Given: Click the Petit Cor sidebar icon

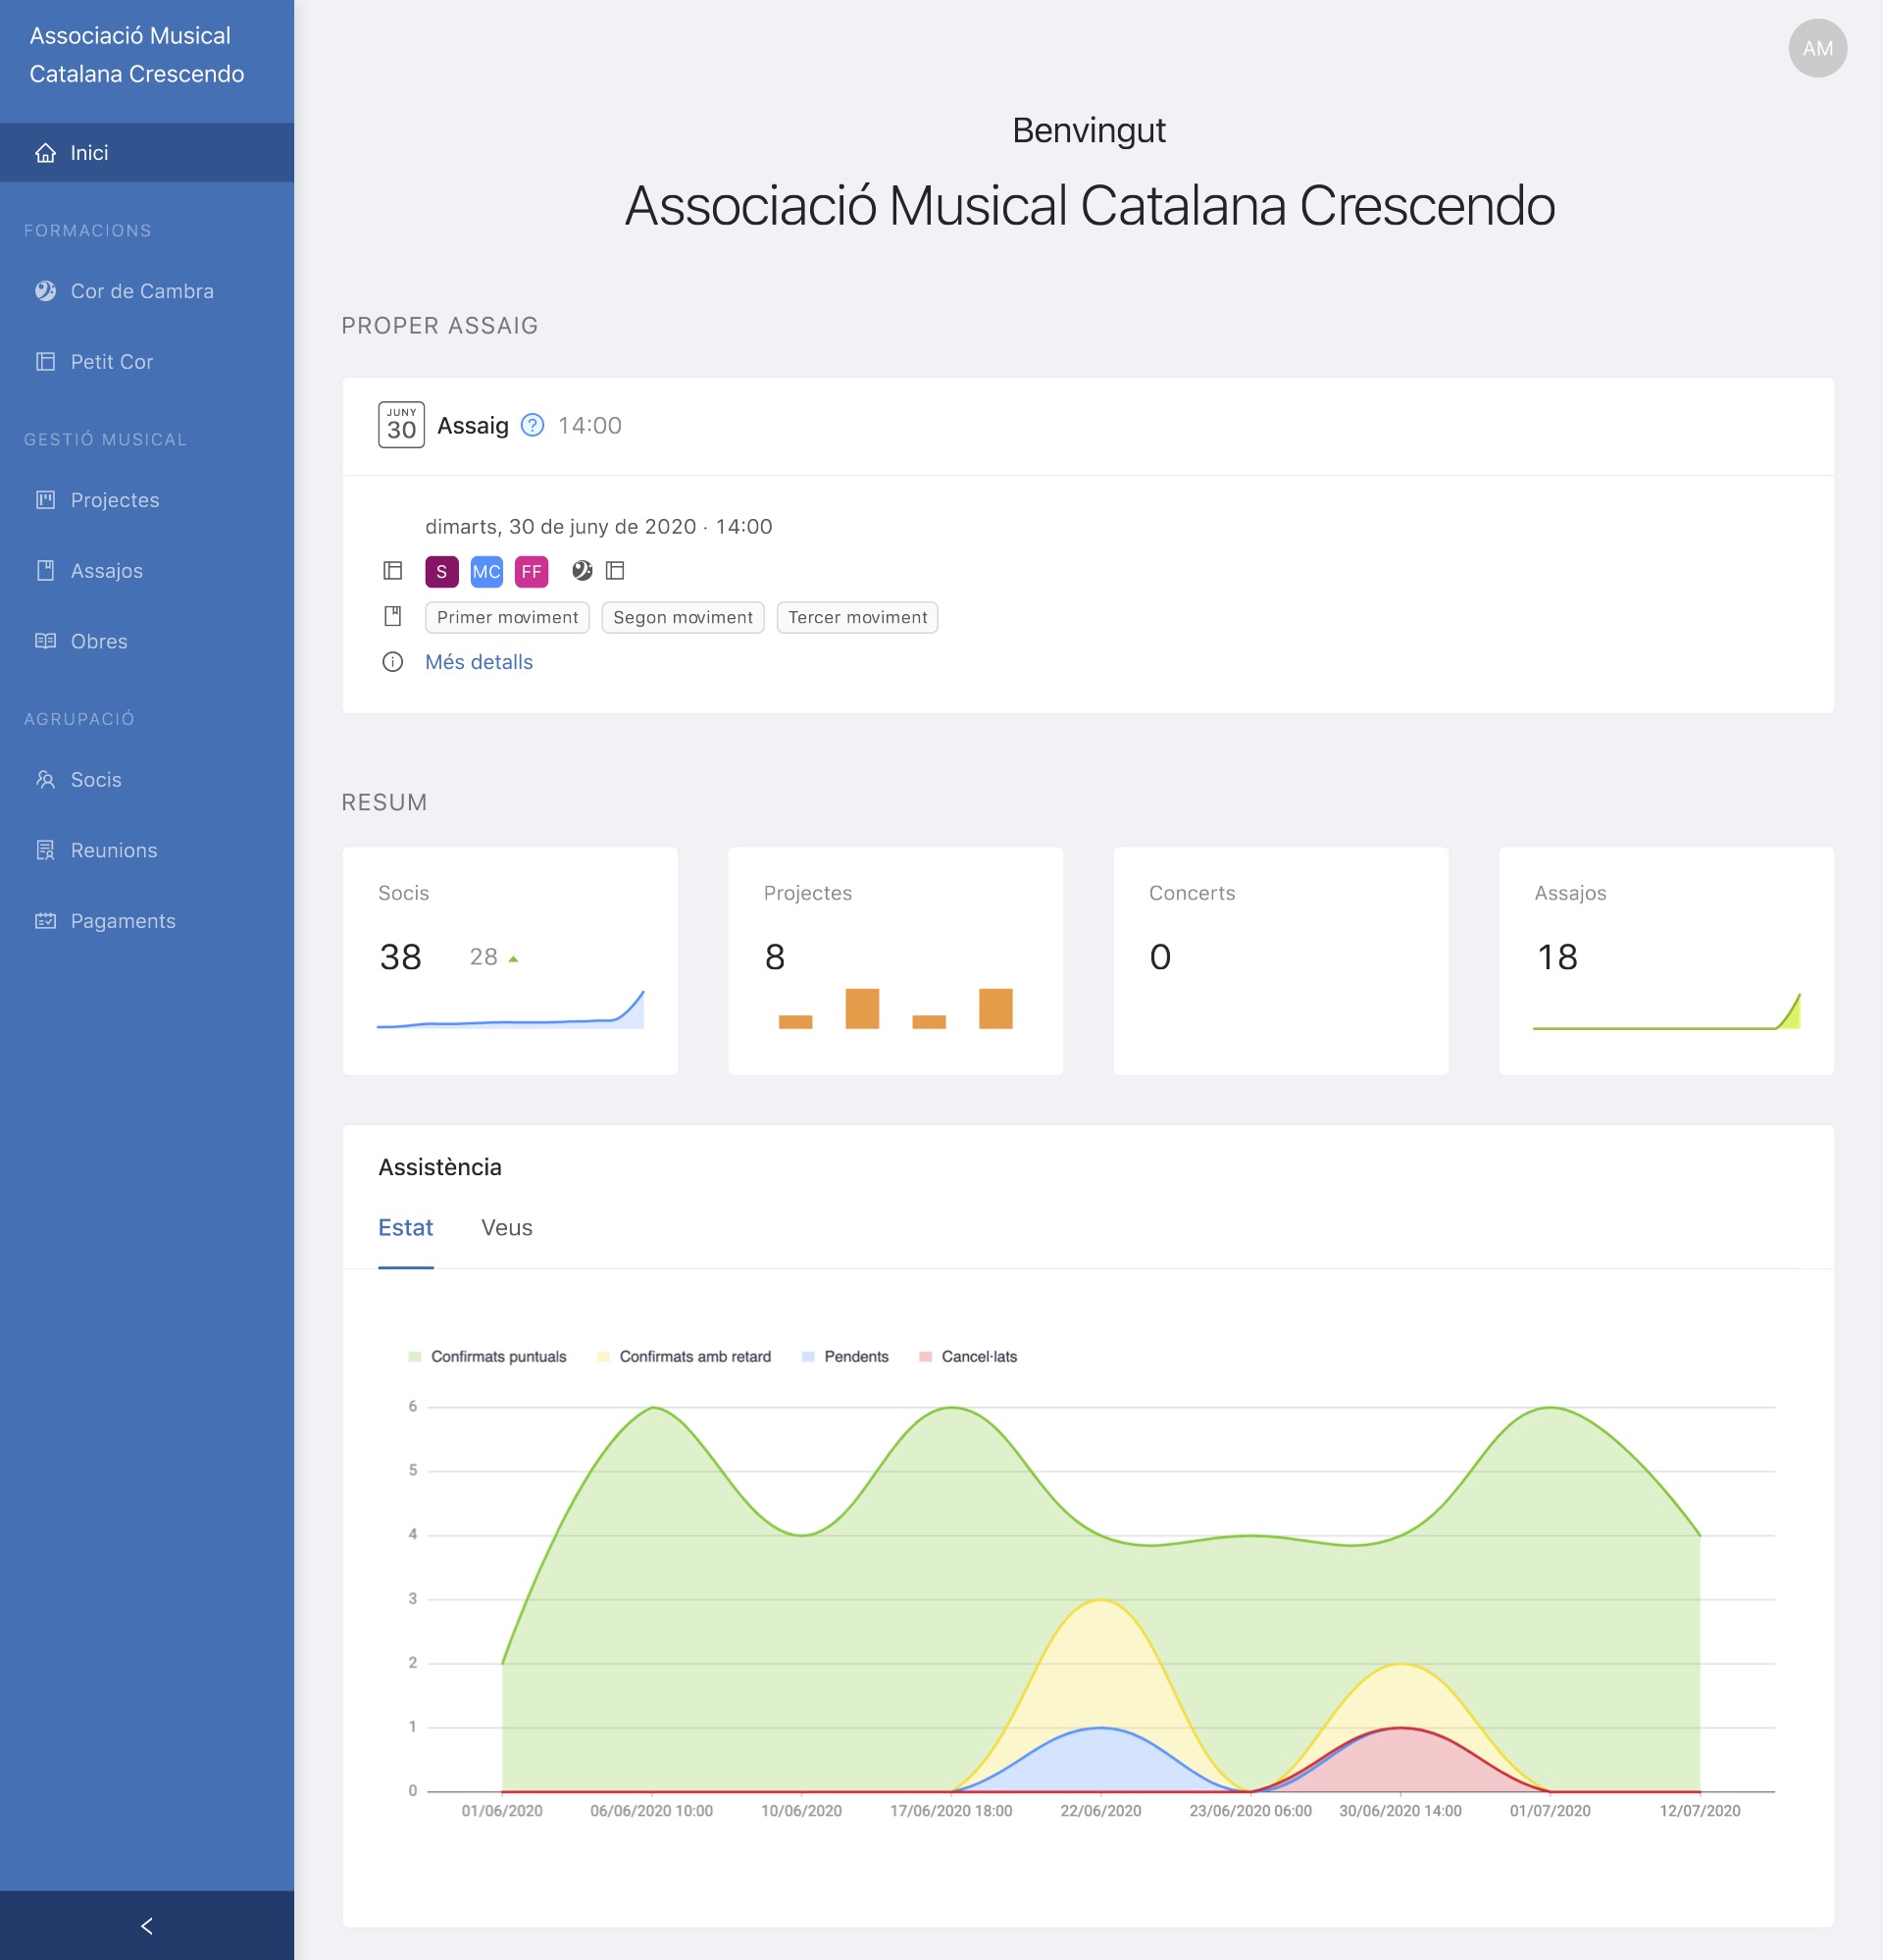Looking at the screenshot, I should pos(45,362).
